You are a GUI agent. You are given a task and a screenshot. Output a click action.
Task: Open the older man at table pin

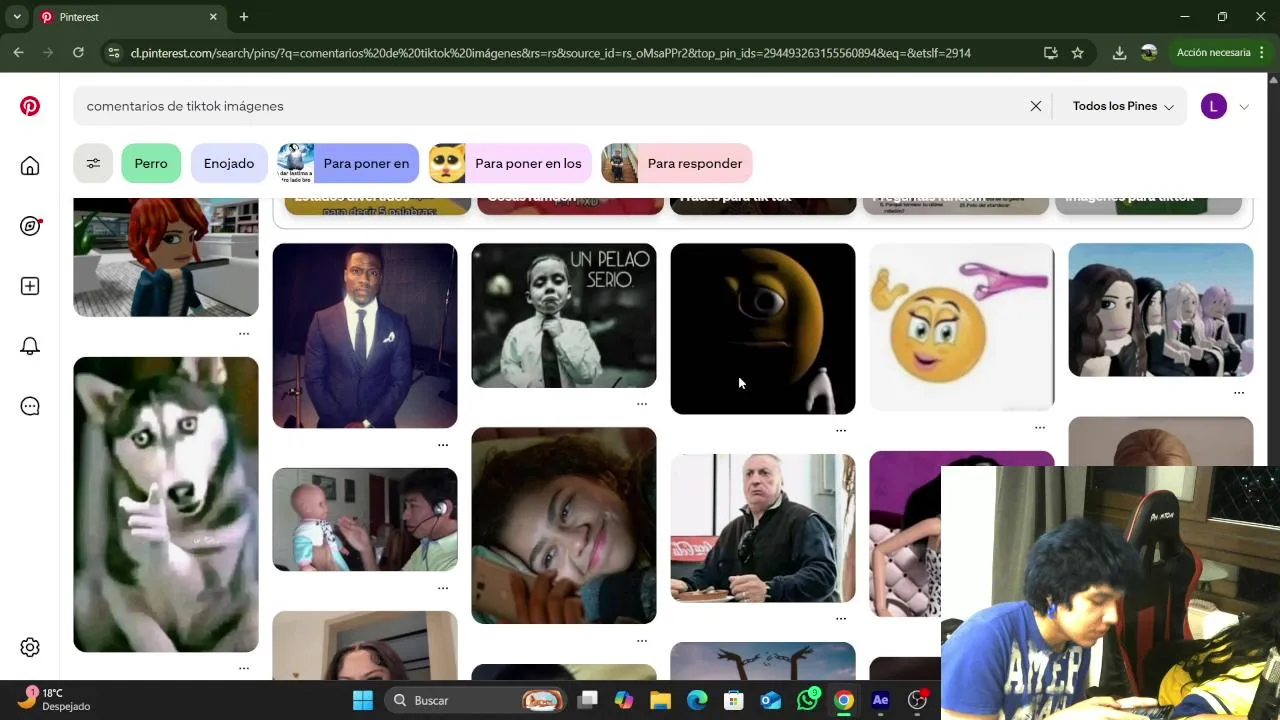[763, 528]
